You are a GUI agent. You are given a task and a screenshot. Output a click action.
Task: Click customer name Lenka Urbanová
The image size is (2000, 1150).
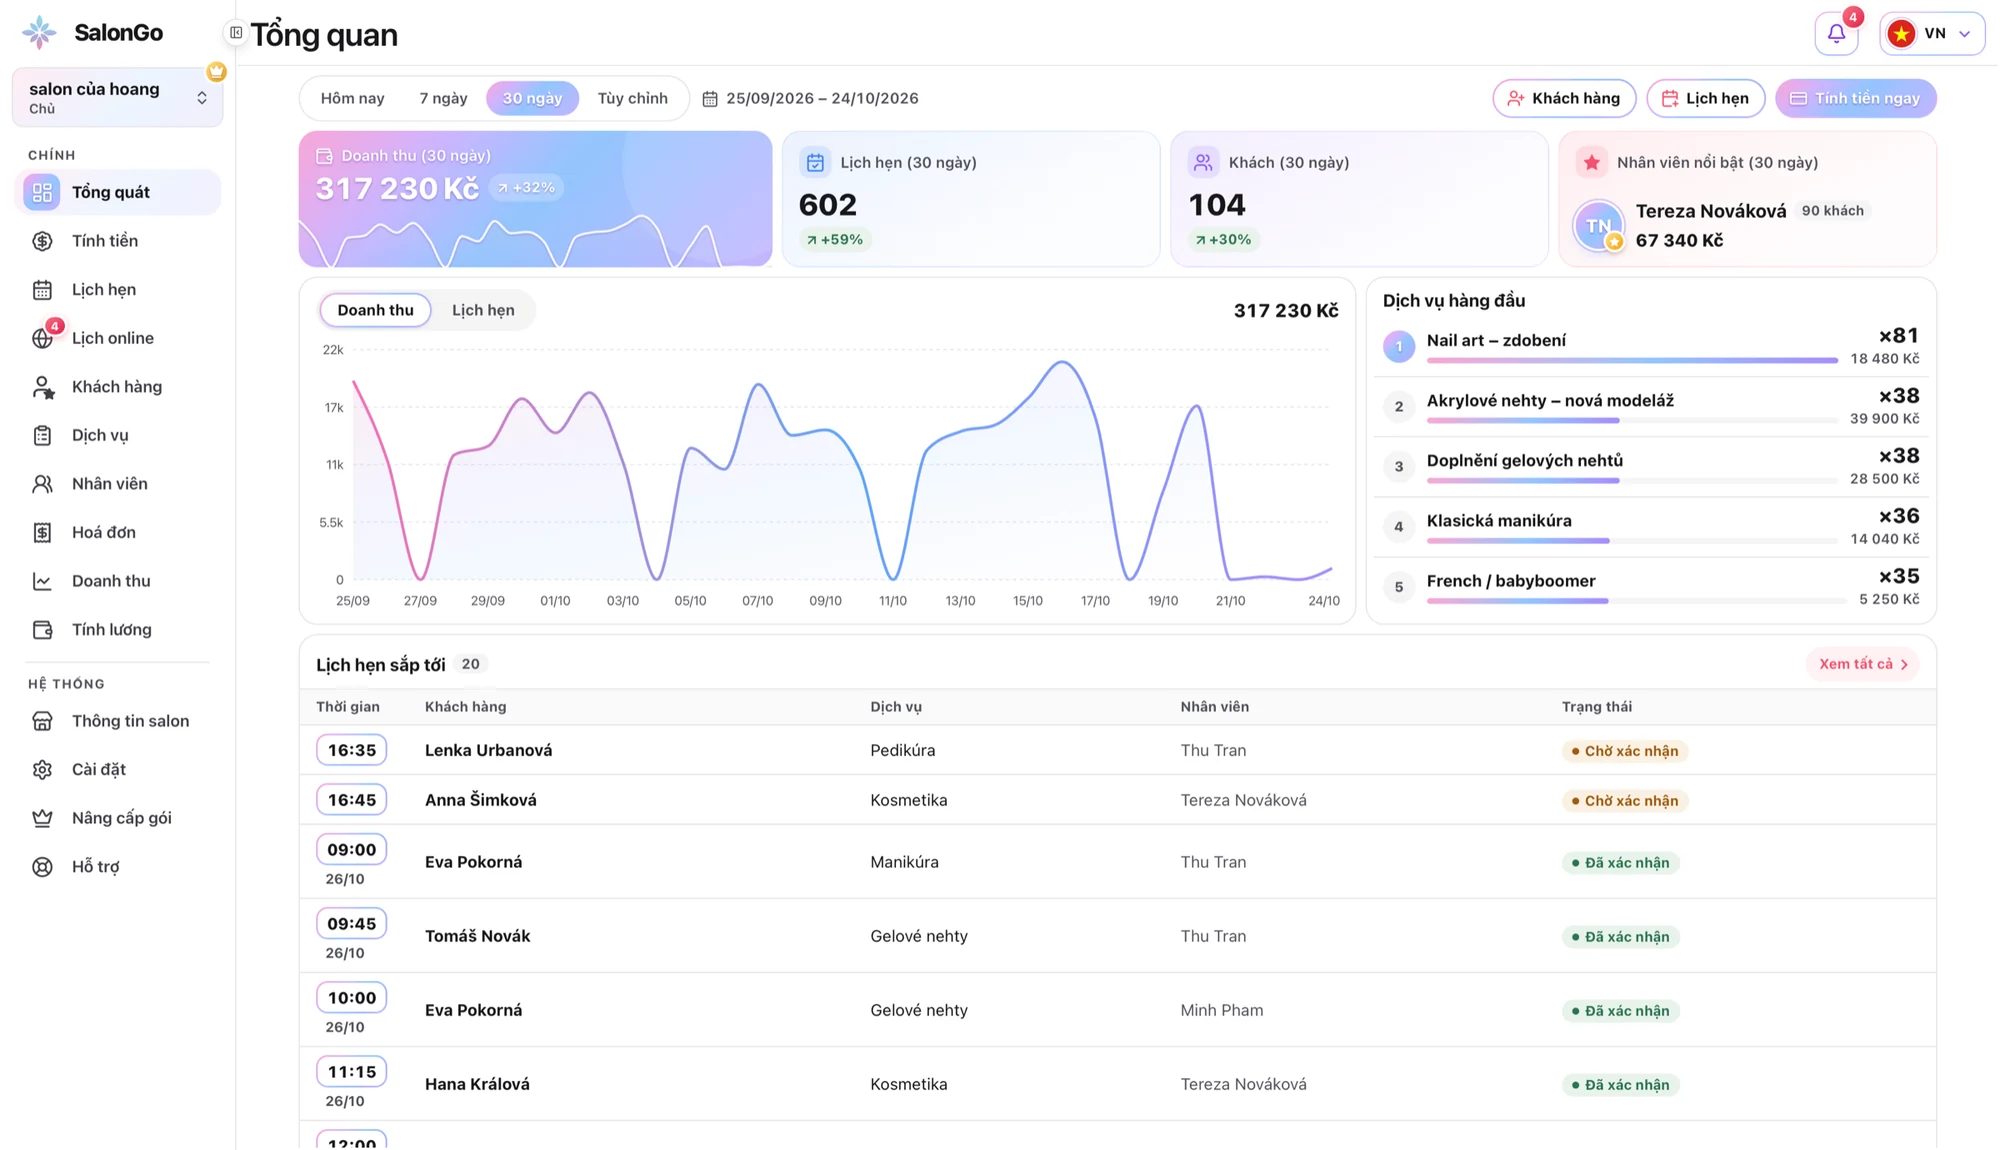(x=488, y=750)
